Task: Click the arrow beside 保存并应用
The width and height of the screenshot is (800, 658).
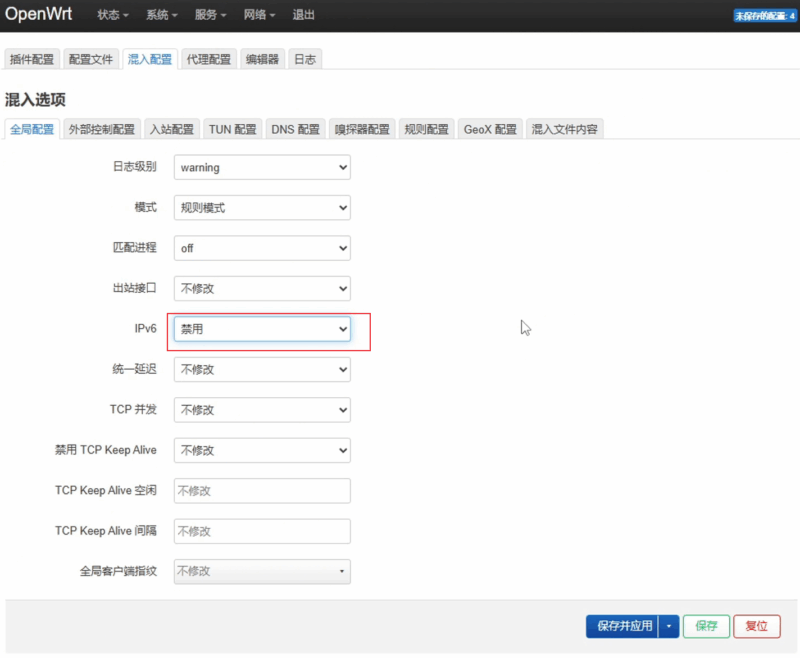Action: coord(669,626)
